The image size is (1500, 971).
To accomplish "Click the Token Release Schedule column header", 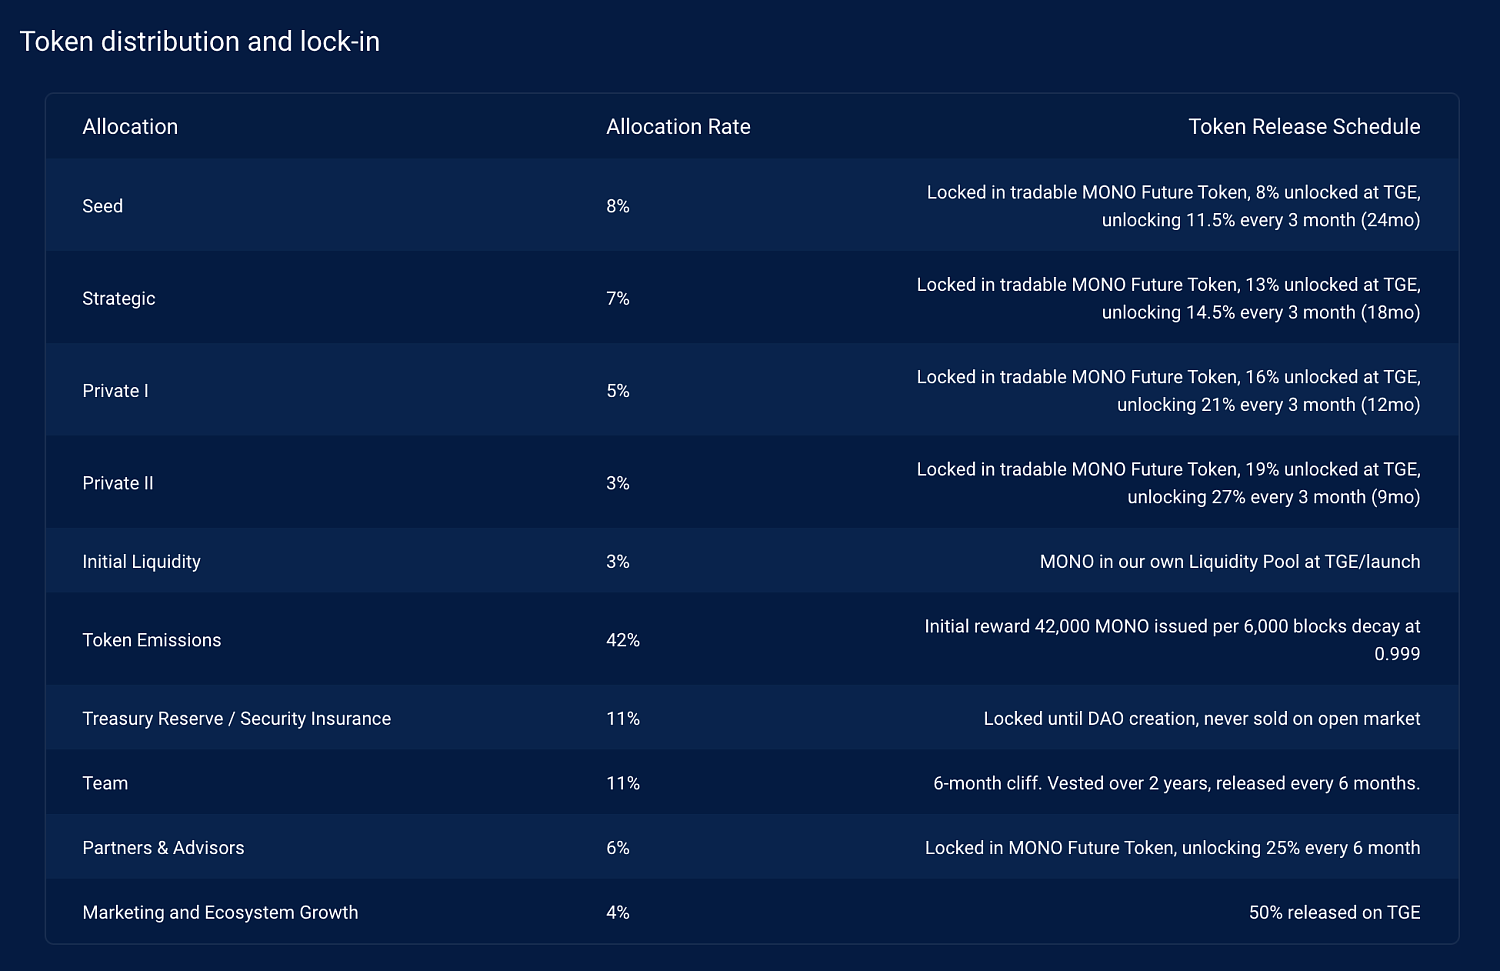I will pyautogui.click(x=1304, y=127).
